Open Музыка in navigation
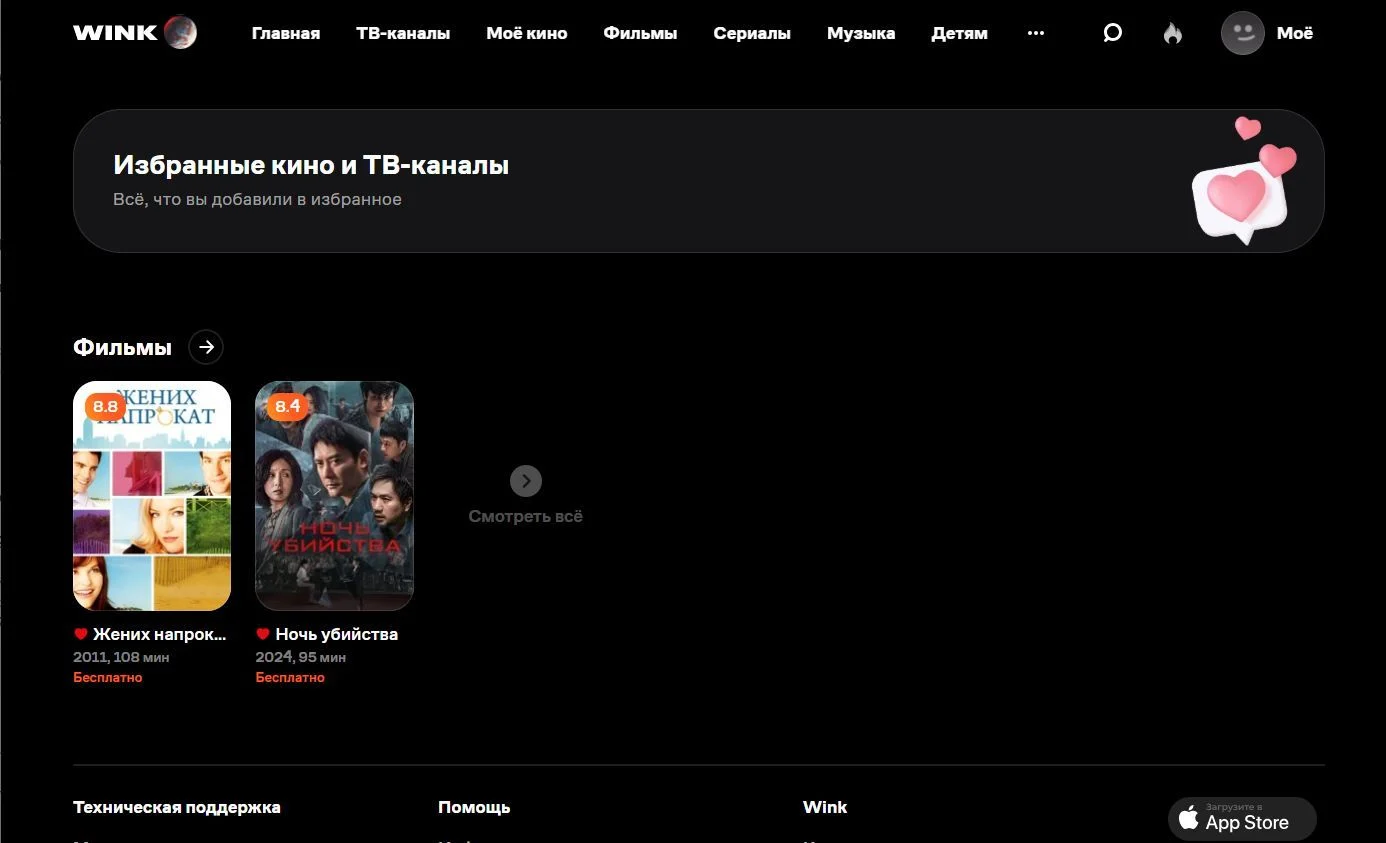 pyautogui.click(x=861, y=33)
